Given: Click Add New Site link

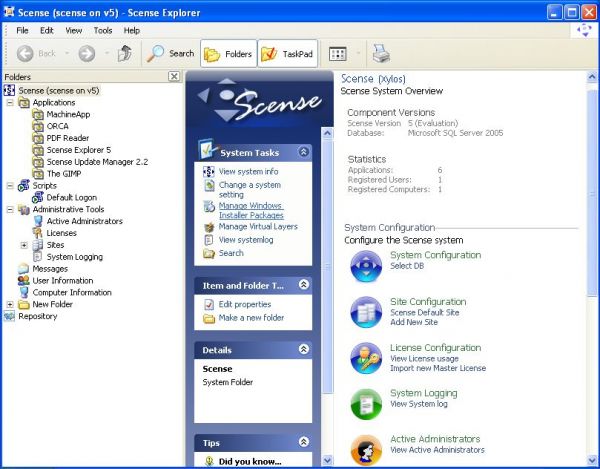Looking at the screenshot, I should (414, 322).
